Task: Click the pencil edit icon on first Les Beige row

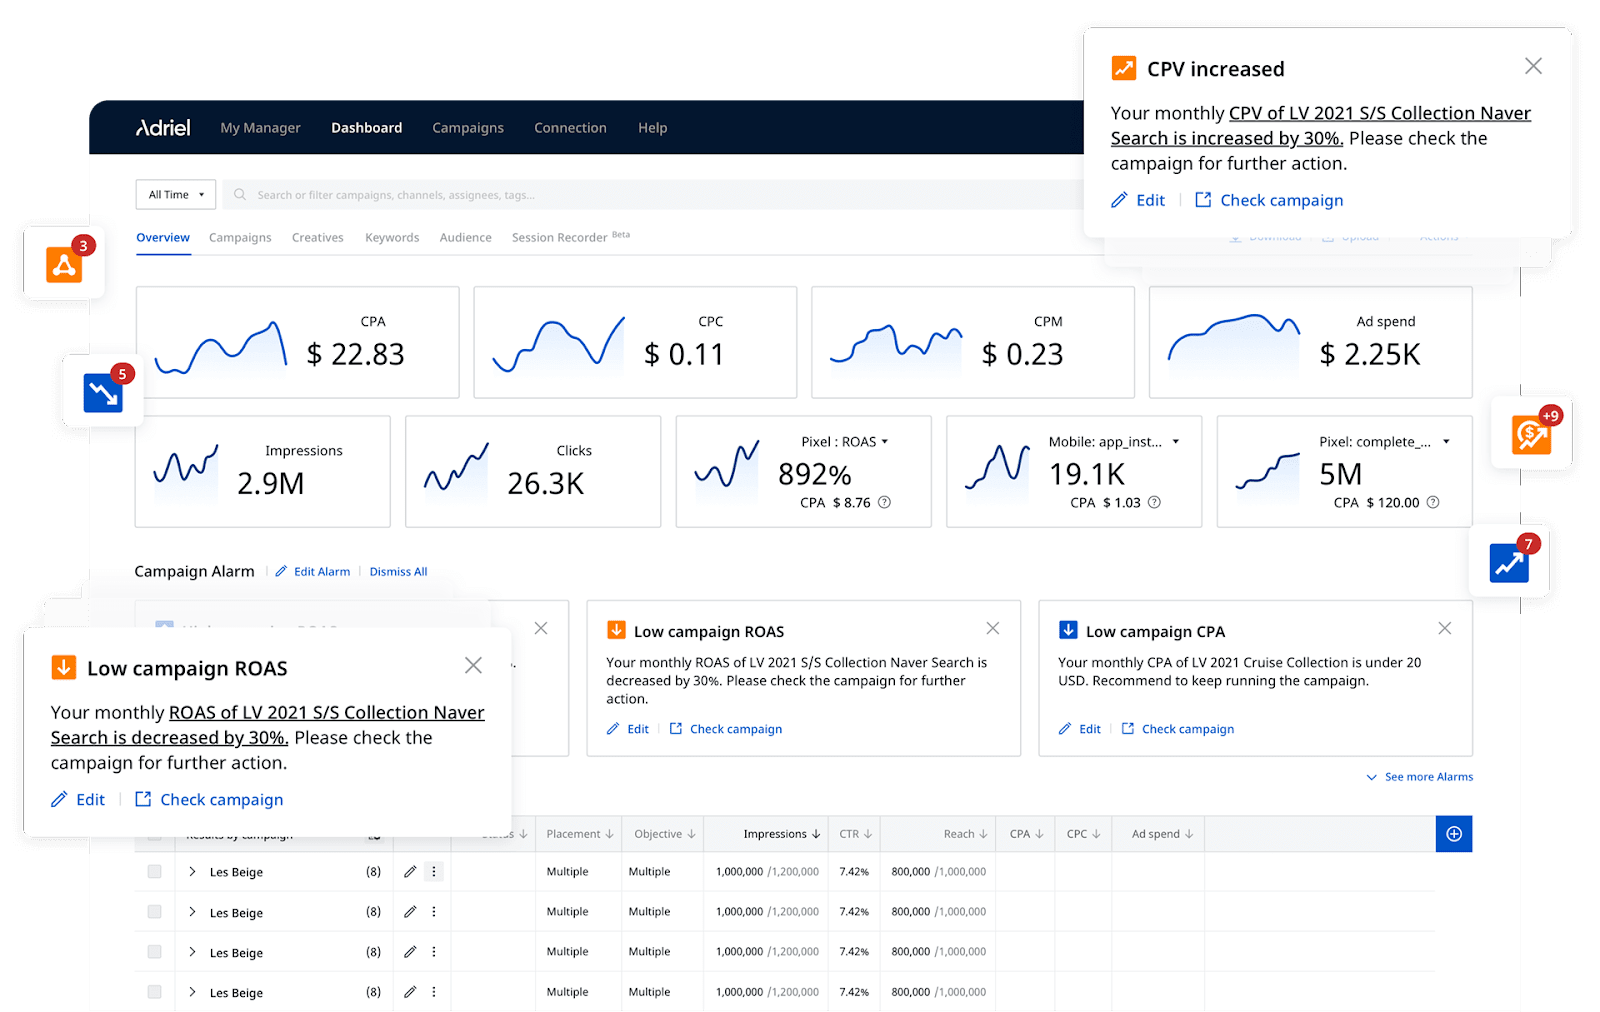Action: 410,871
